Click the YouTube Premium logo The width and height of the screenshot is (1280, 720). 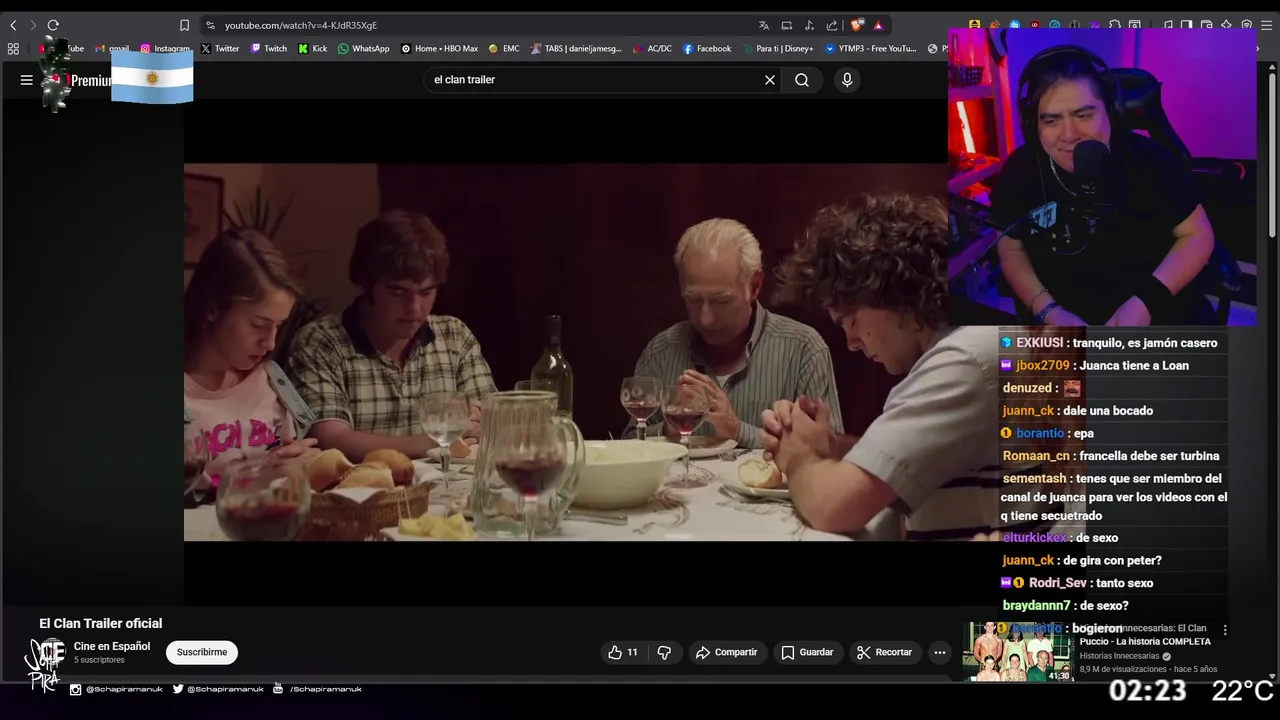[x=80, y=80]
